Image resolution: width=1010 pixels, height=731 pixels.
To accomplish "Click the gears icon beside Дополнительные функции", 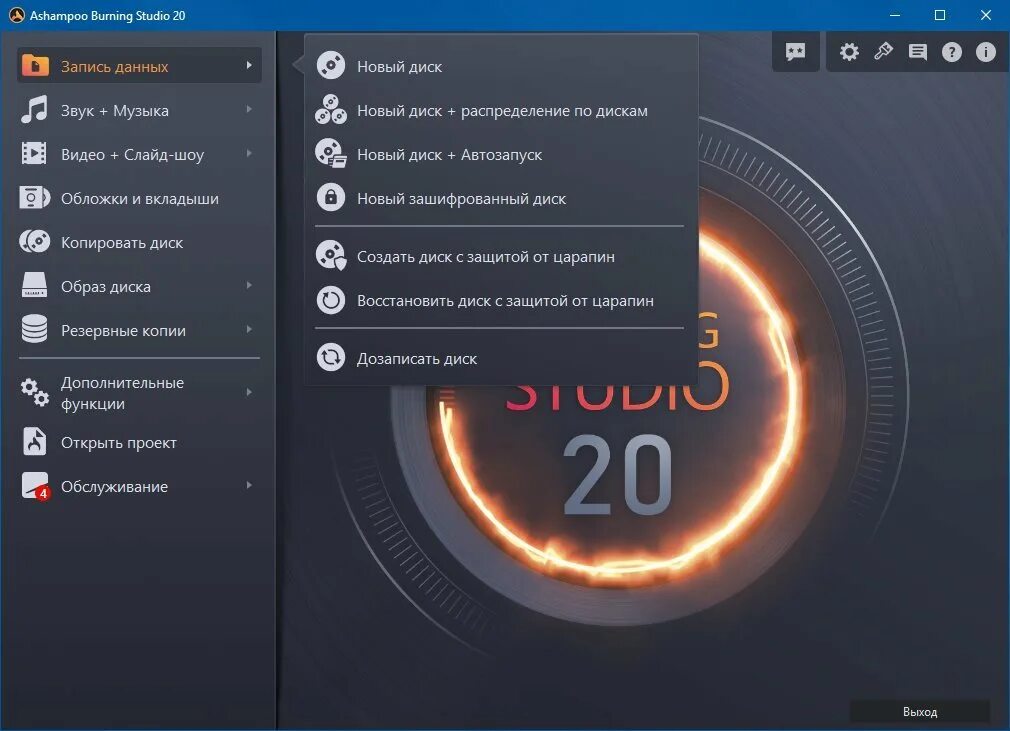I will (x=34, y=392).
